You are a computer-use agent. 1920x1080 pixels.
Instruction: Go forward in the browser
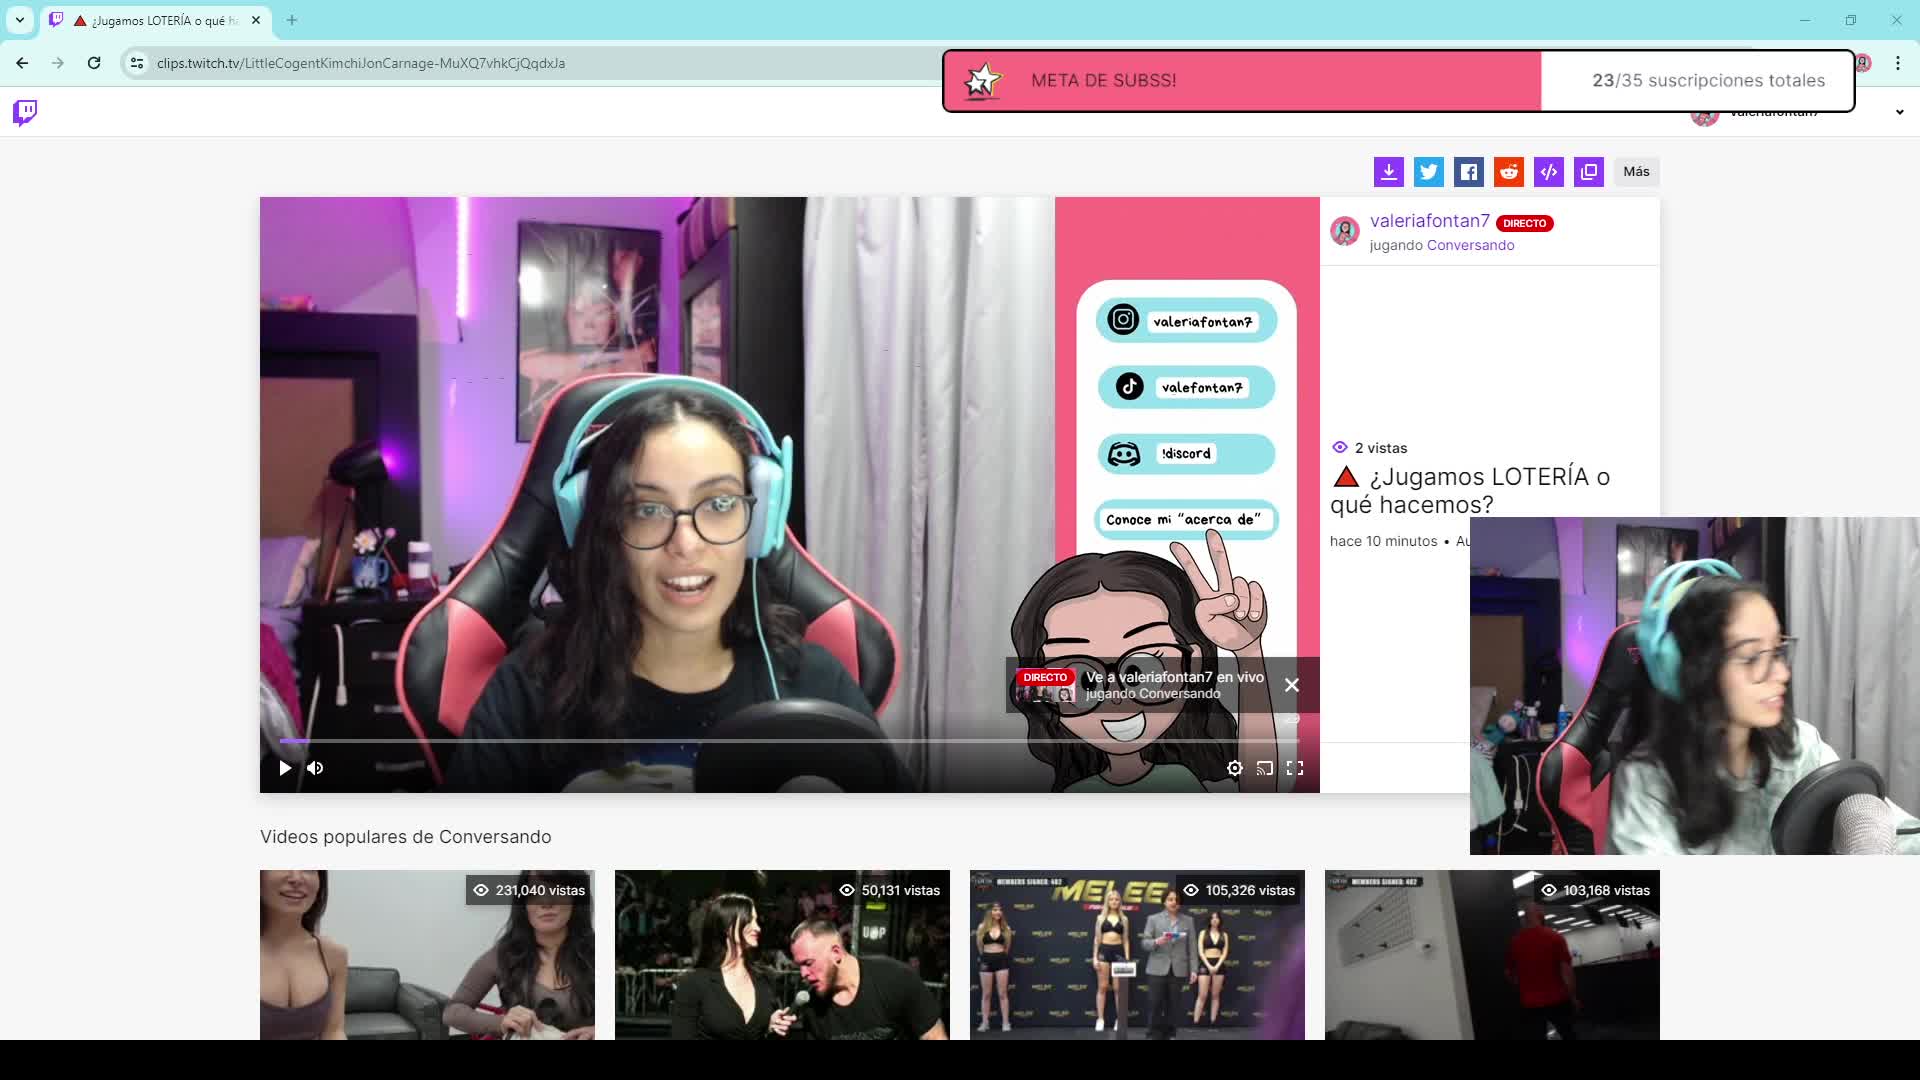click(58, 63)
